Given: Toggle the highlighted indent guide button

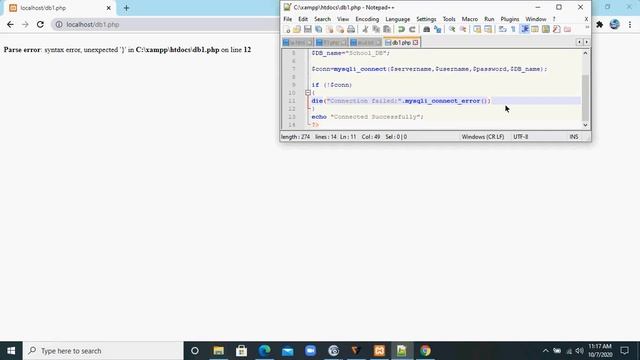Looking at the screenshot, I should point(524,29).
